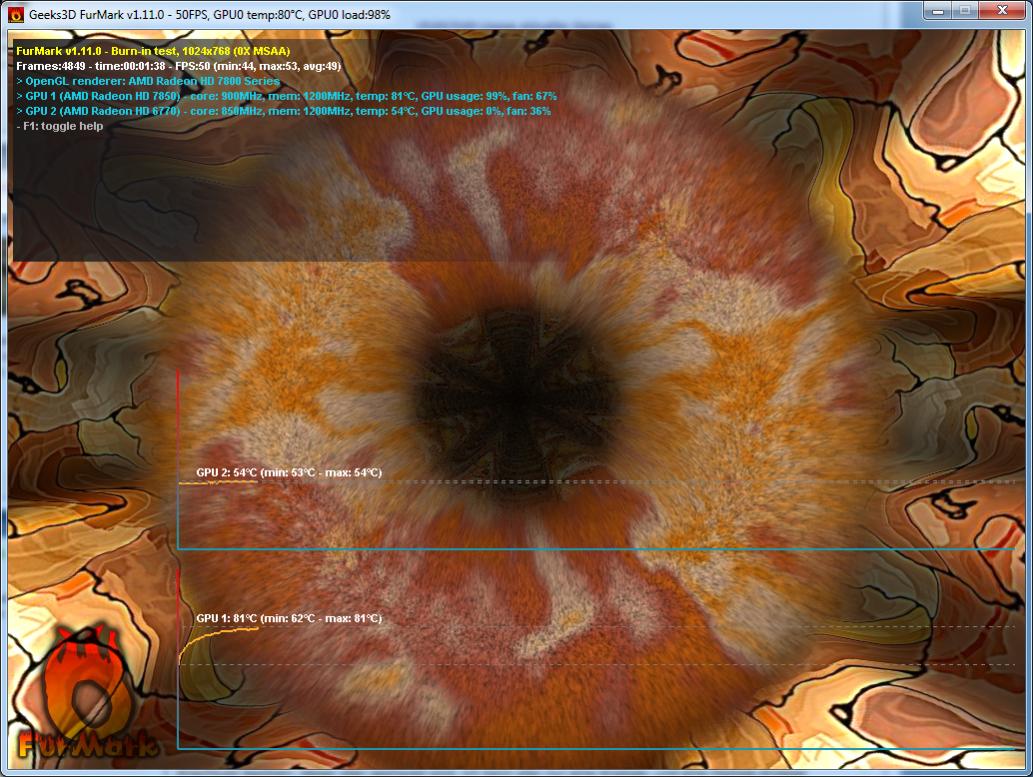Screen dimensions: 1033x777
Task: Click the GPU 1 temperature curve
Action: [x=209, y=637]
